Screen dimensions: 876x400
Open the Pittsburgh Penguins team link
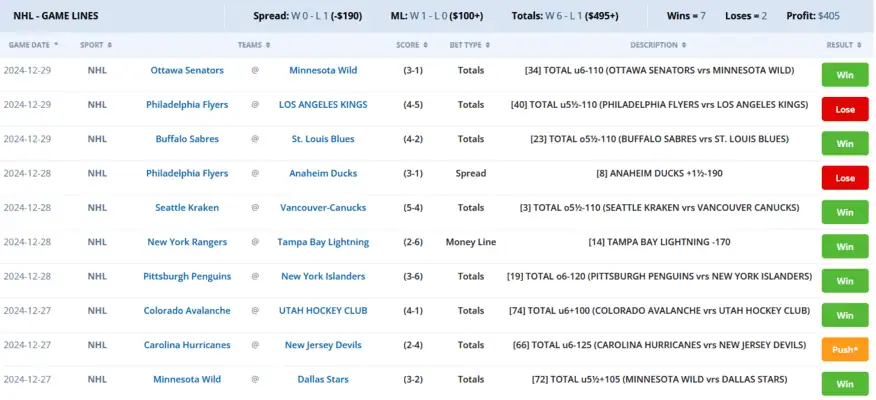[187, 277]
